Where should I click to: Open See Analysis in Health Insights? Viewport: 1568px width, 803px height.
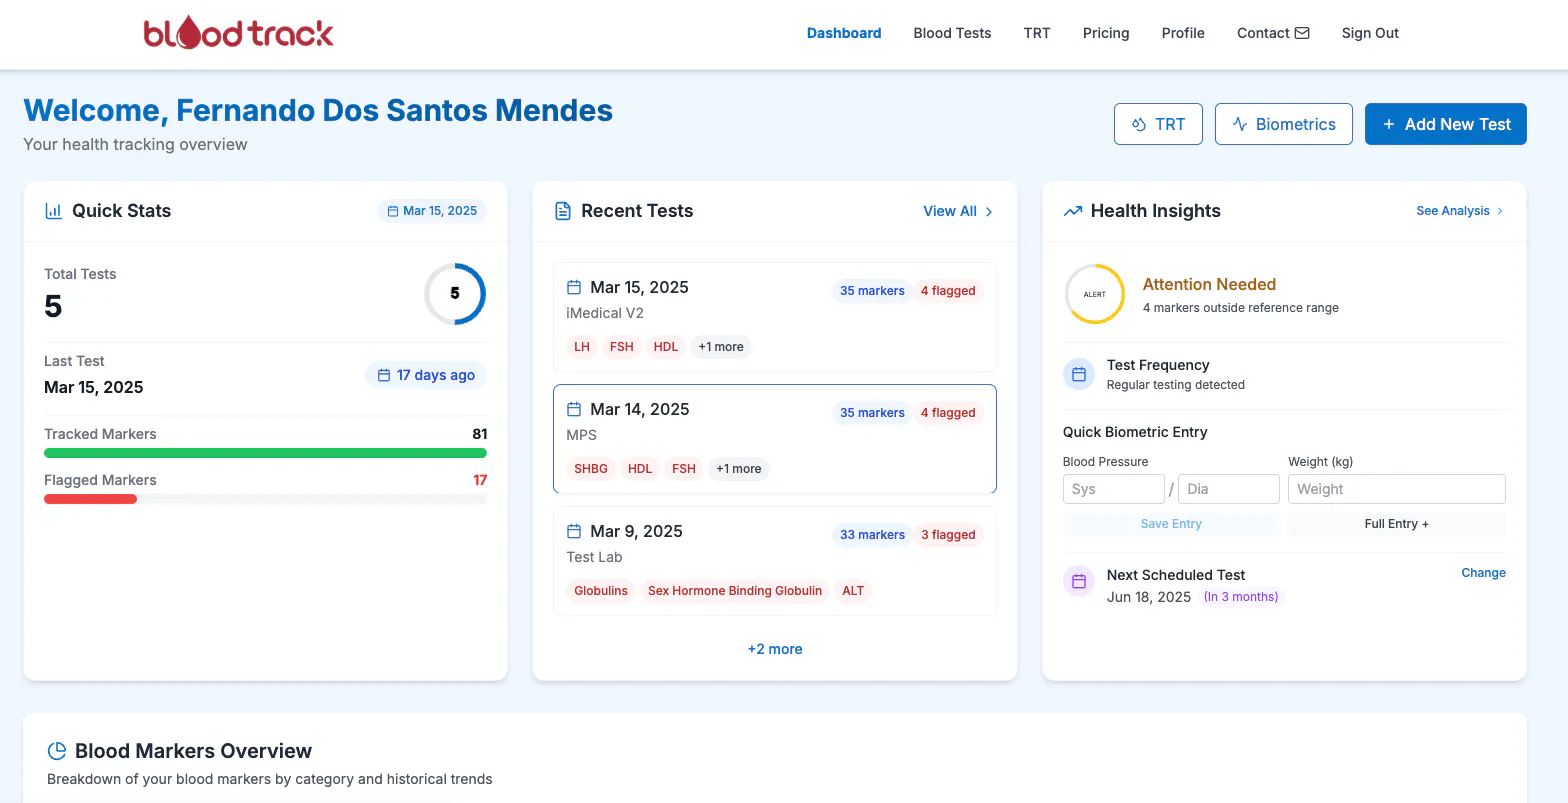[x=1460, y=211]
